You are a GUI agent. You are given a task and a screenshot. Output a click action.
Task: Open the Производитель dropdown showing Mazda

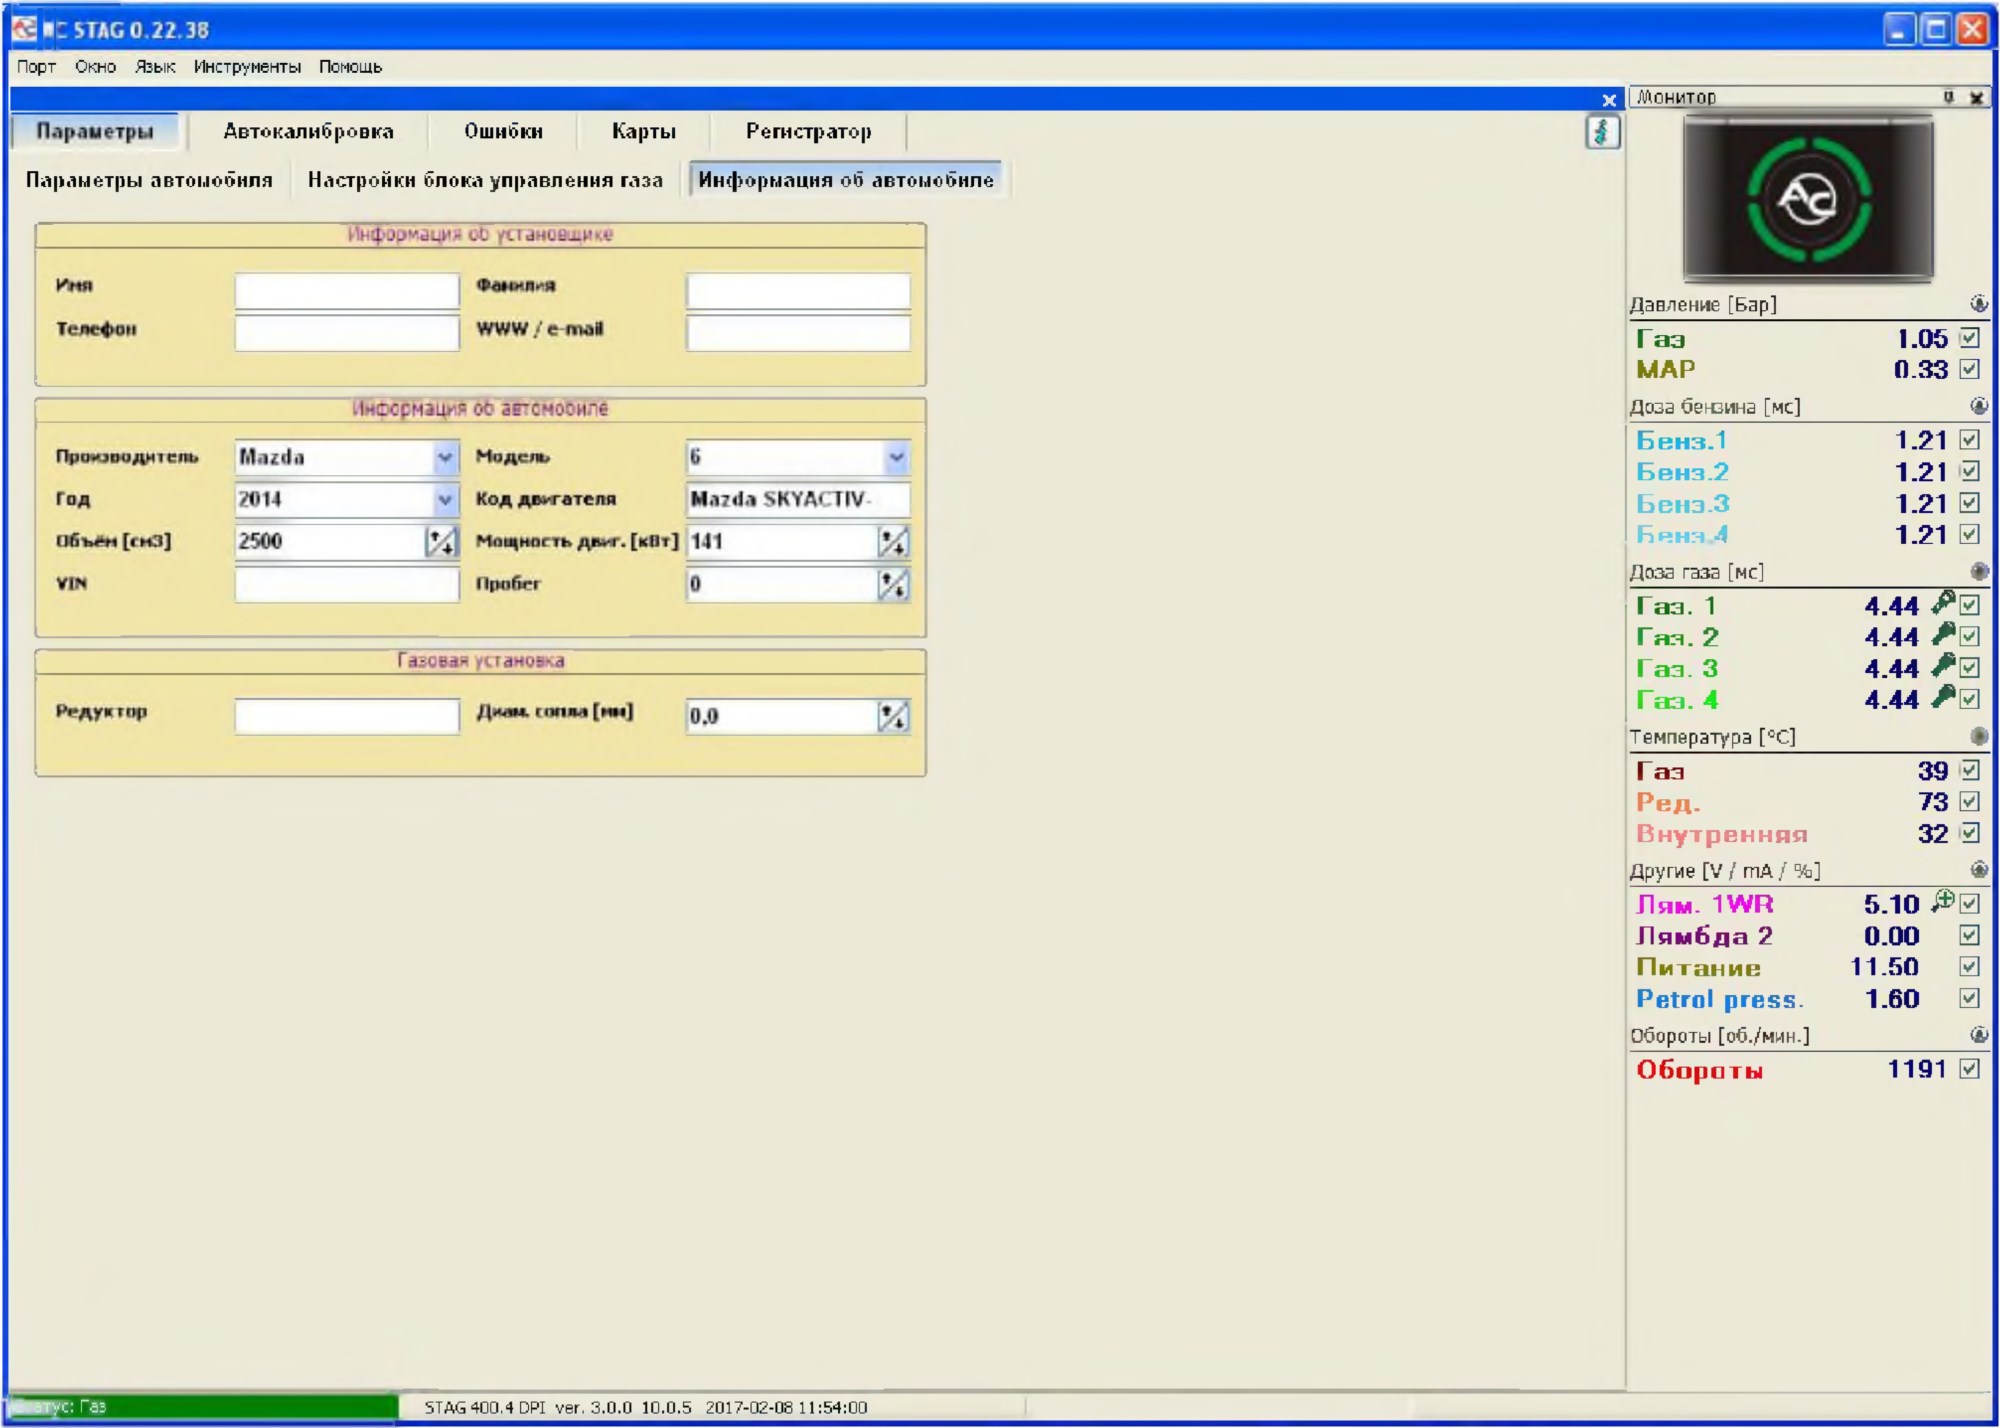click(x=444, y=458)
